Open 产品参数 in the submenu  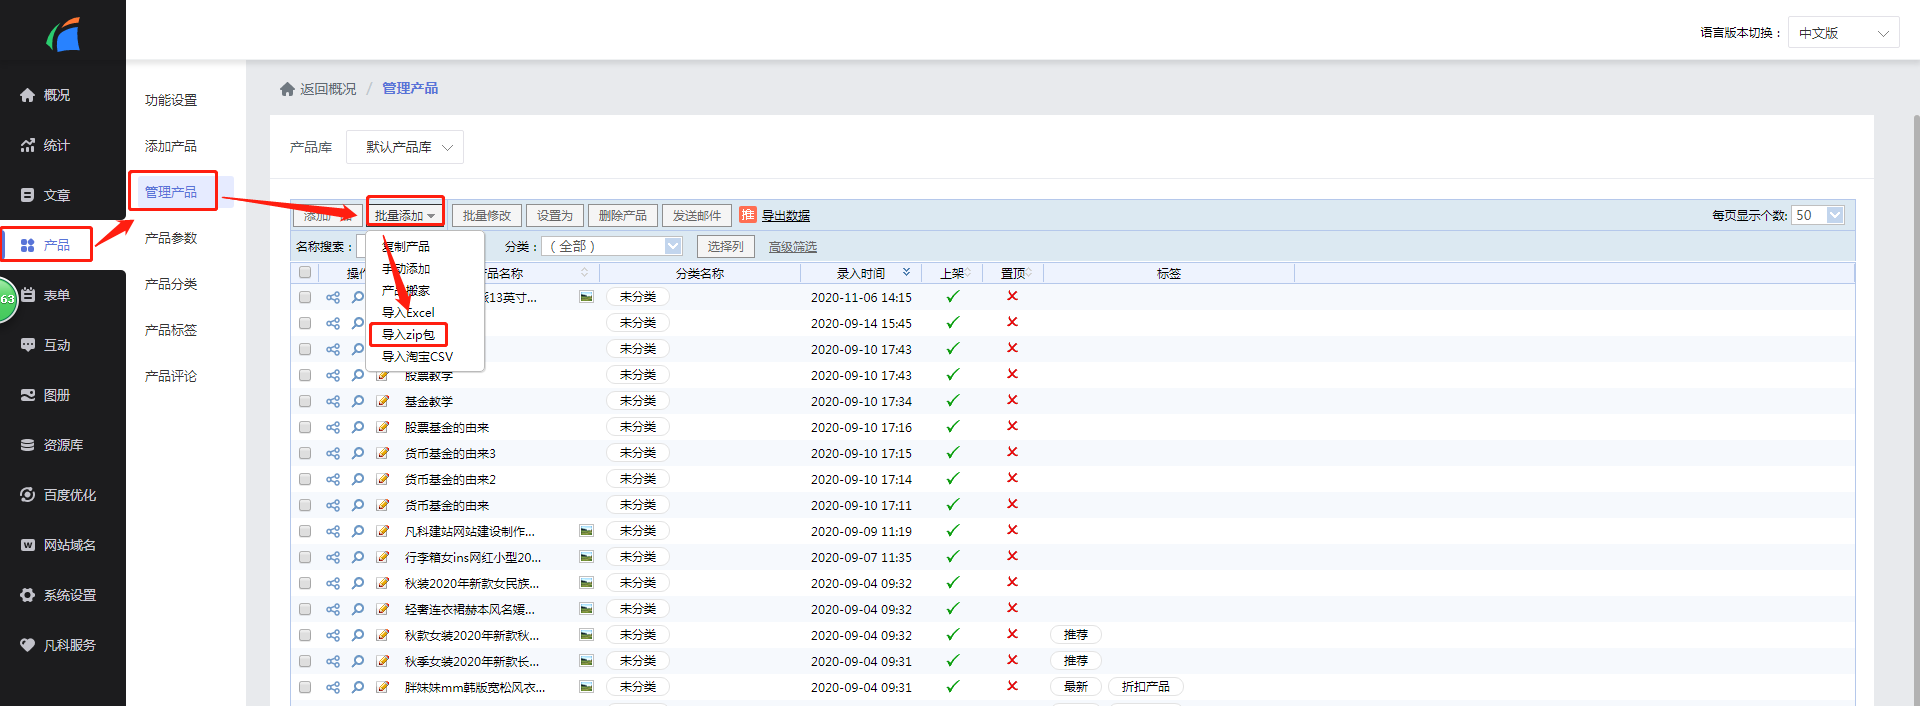tap(171, 238)
